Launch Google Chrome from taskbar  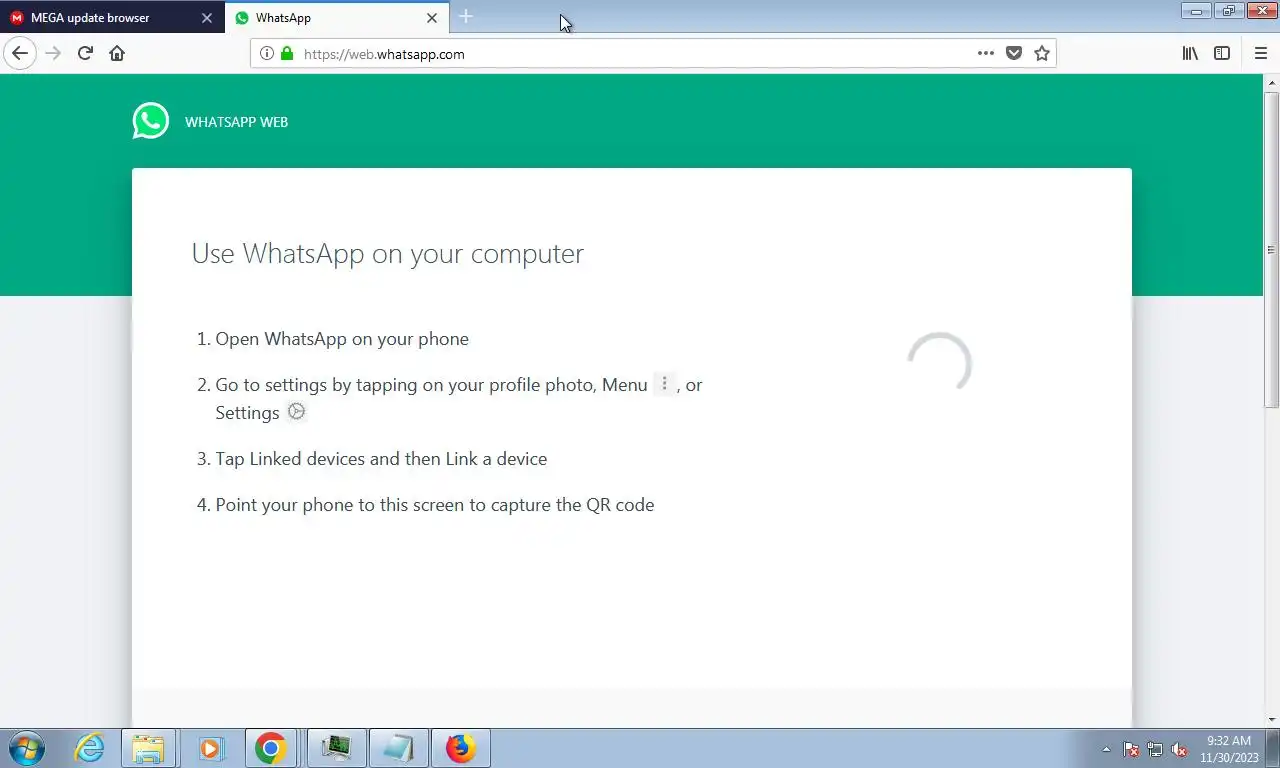[x=271, y=748]
